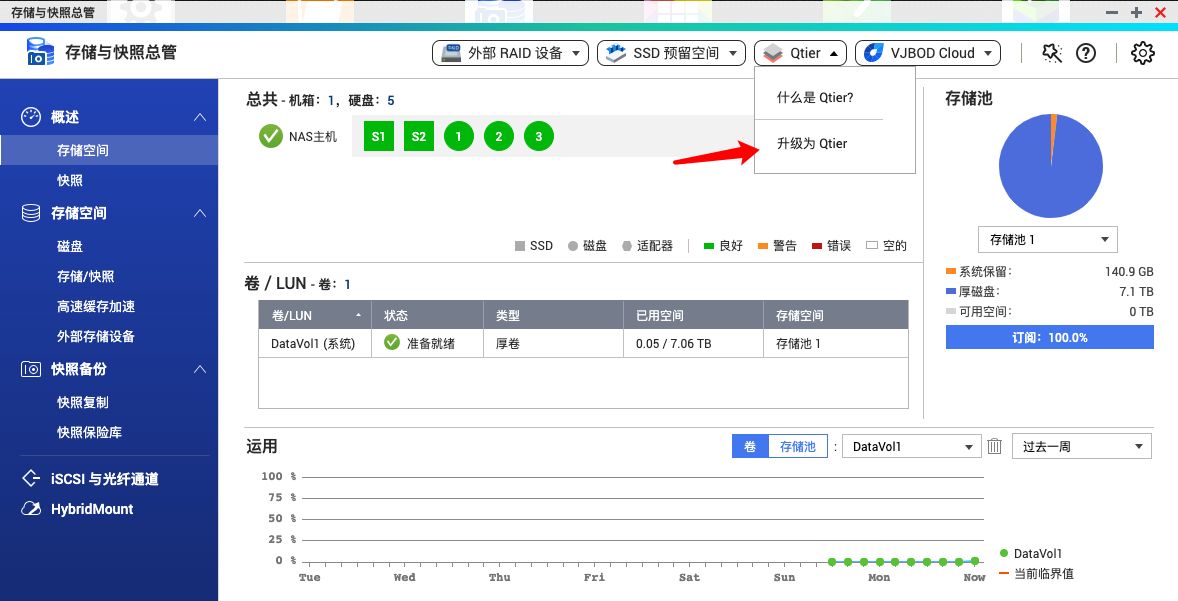Viewport: 1178px width, 601px height.
Task: Expand the 存储池 1 selector
Action: [1047, 240]
